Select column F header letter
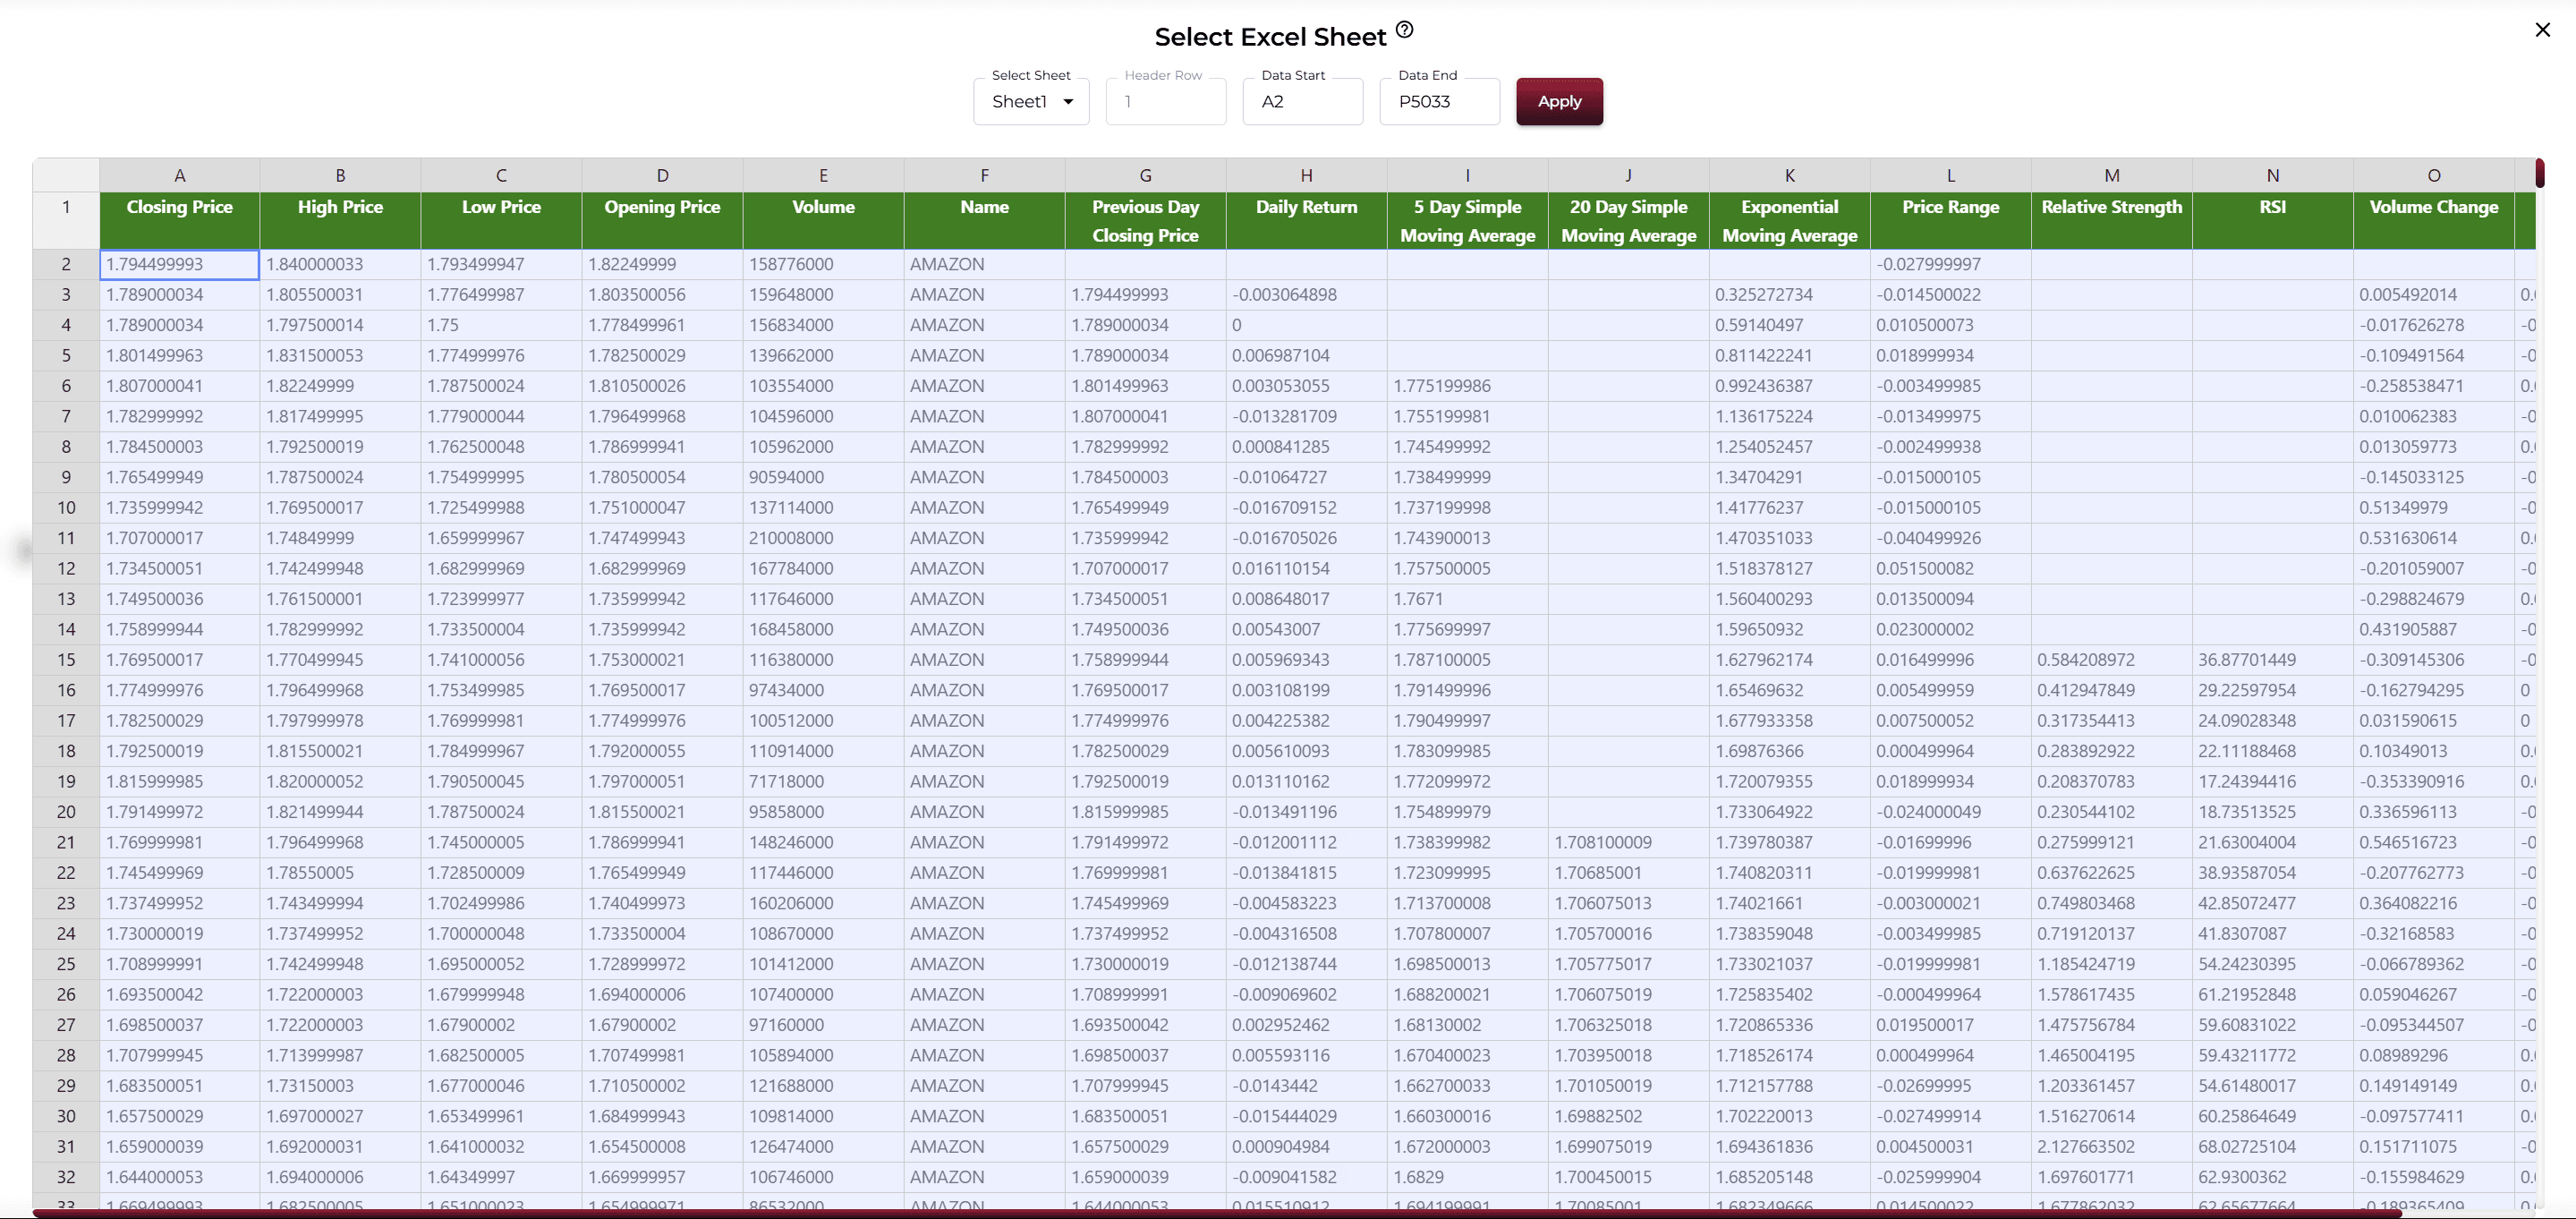This screenshot has width=2576, height=1219. coord(985,175)
